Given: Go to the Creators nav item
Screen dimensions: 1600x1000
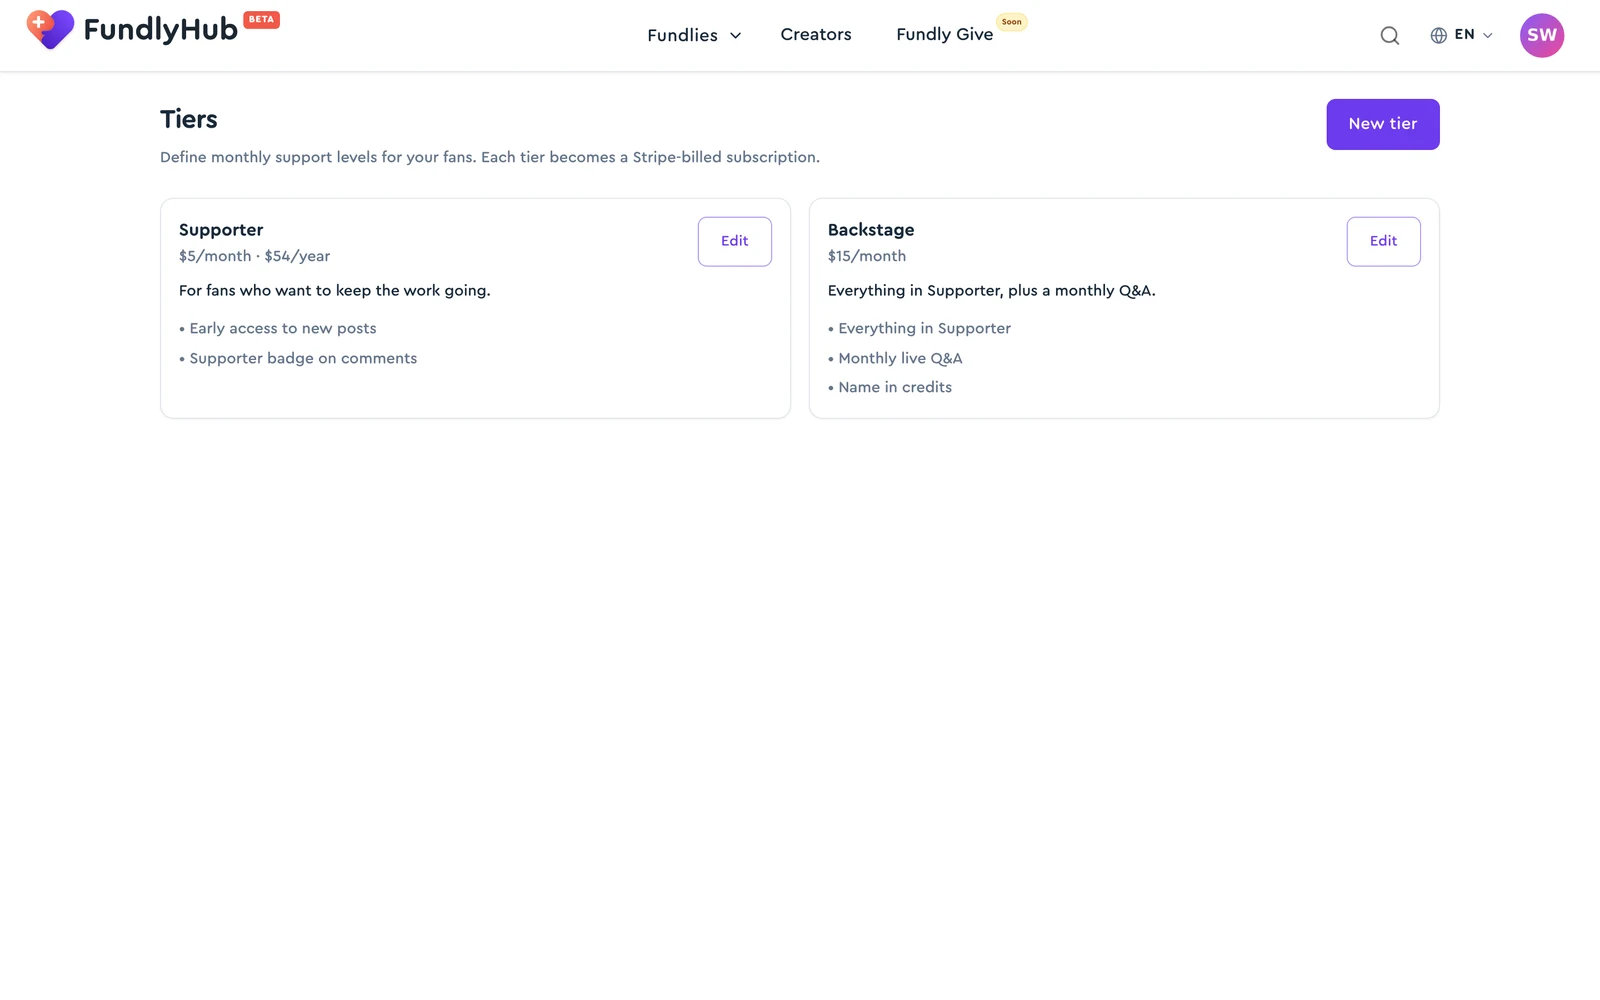Looking at the screenshot, I should click(x=816, y=34).
